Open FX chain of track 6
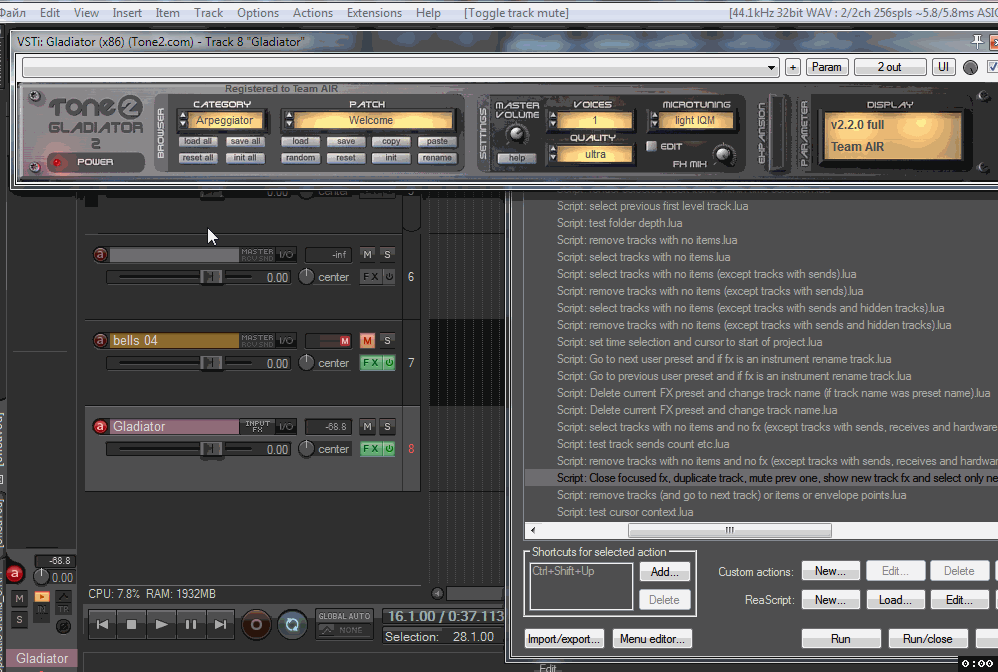The width and height of the screenshot is (998, 672). tap(370, 277)
